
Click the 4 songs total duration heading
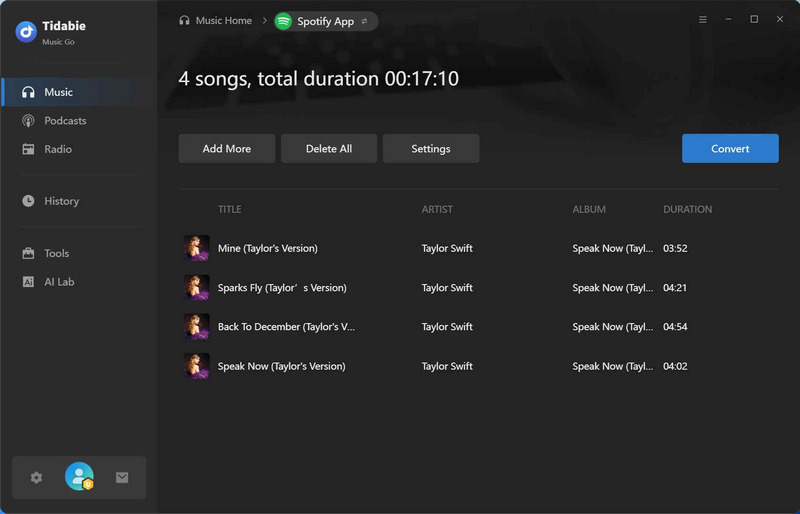click(318, 79)
